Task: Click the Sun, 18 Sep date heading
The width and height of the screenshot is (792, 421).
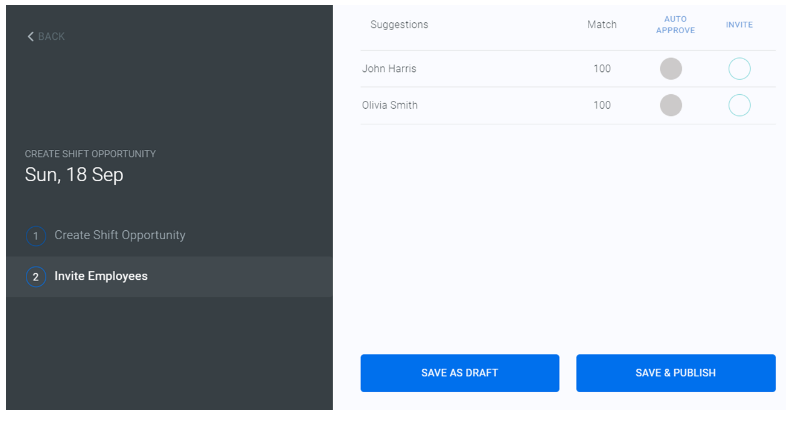Action: coord(74,175)
